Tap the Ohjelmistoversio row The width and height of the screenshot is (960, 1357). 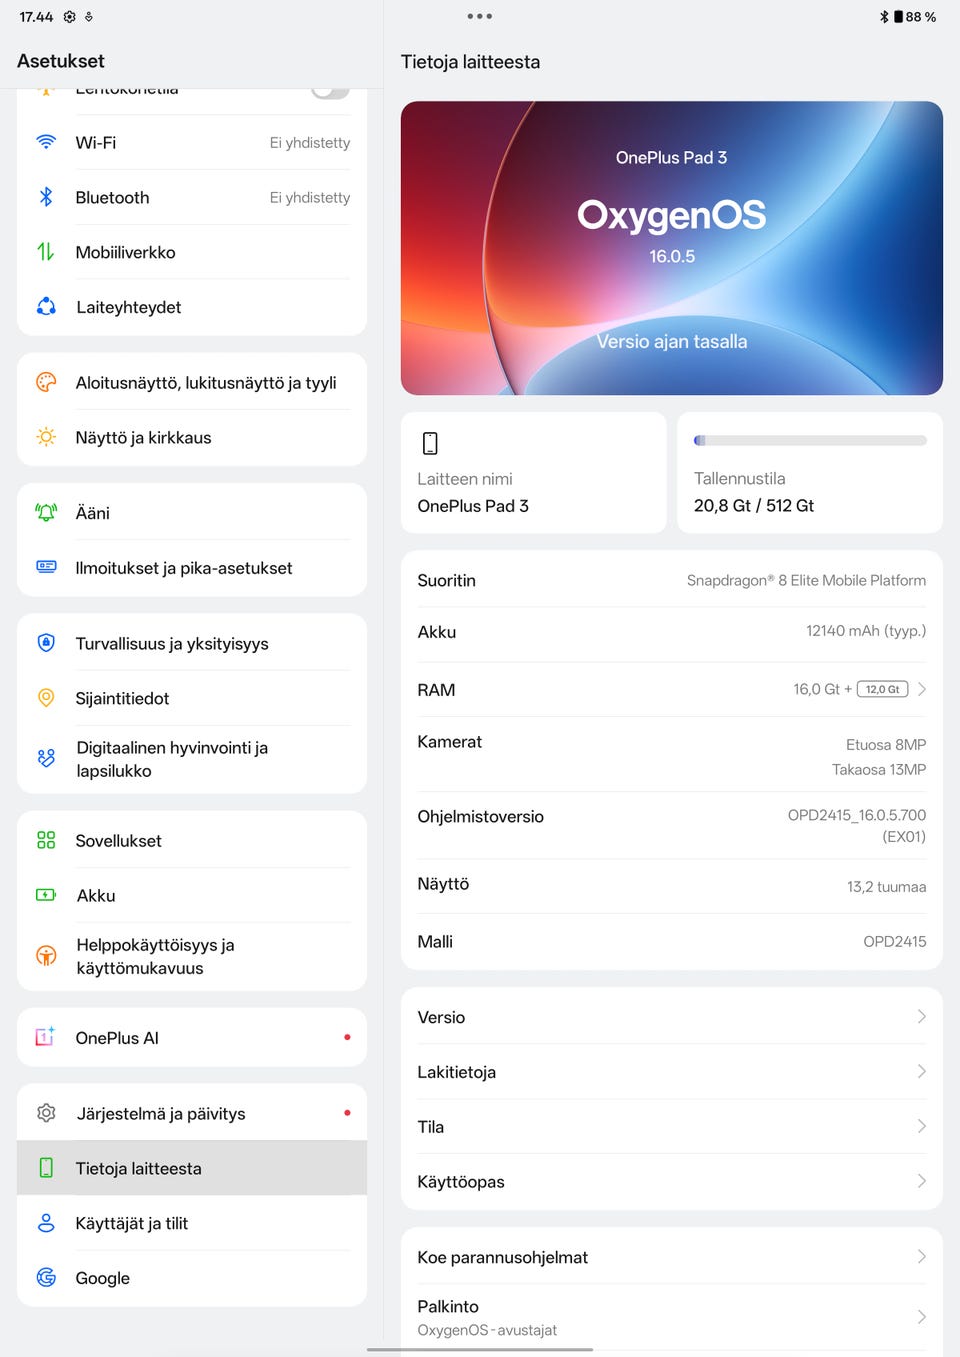click(672, 825)
